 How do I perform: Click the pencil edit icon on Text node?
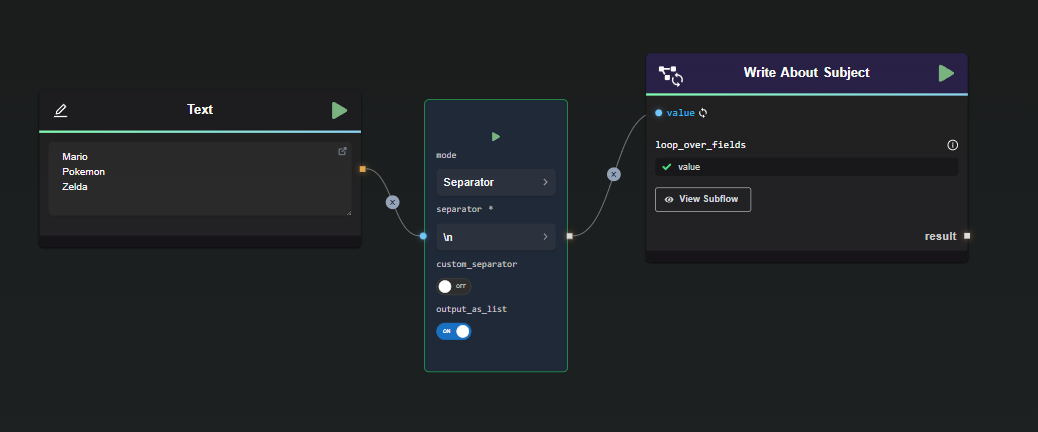click(x=61, y=110)
